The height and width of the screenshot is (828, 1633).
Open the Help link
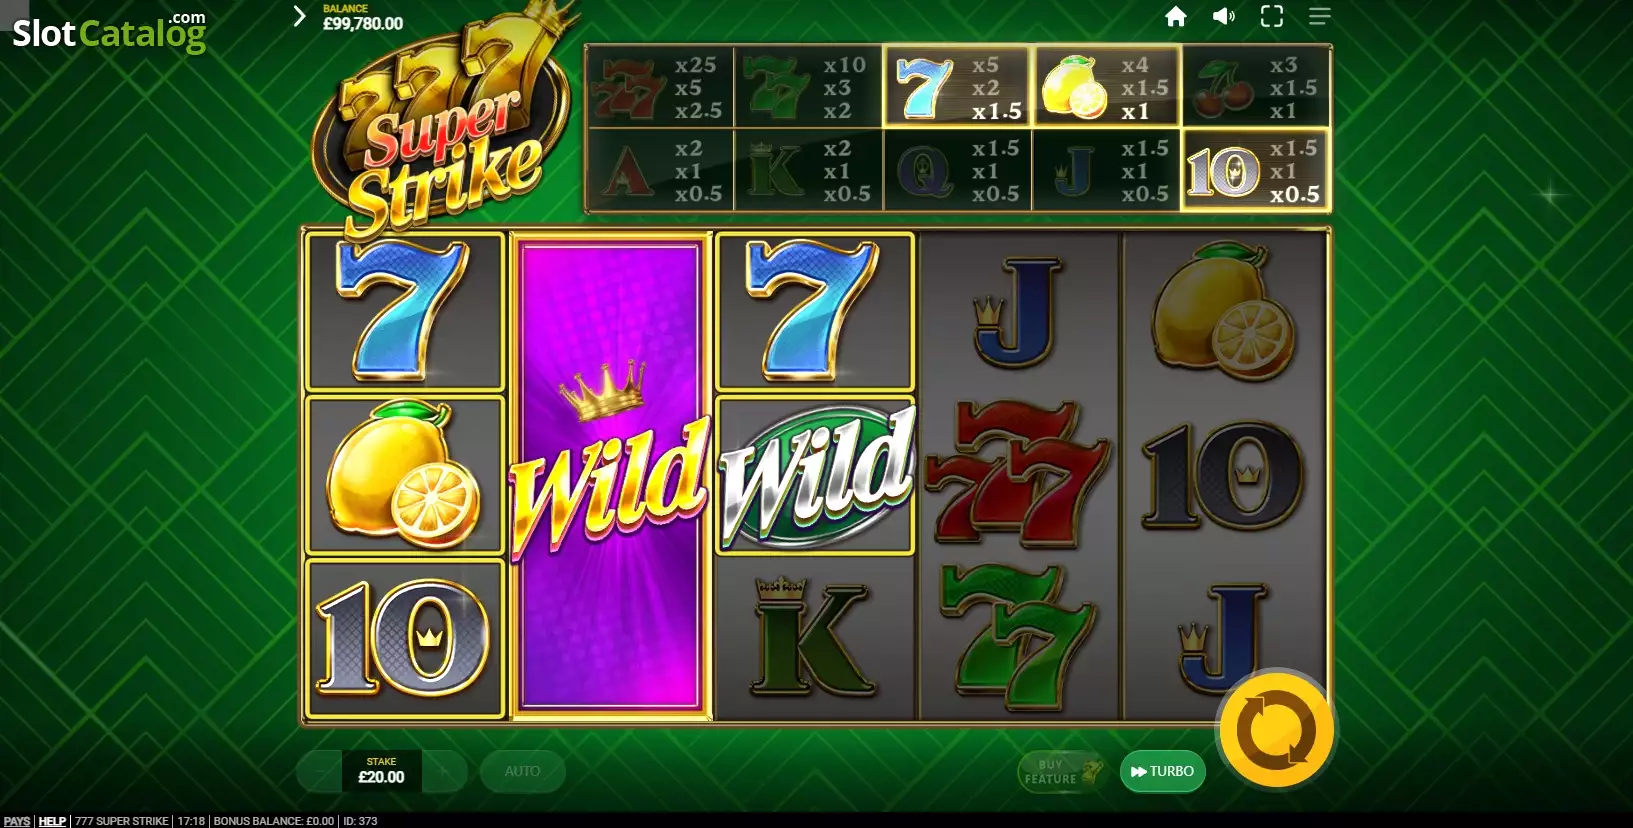click(52, 821)
